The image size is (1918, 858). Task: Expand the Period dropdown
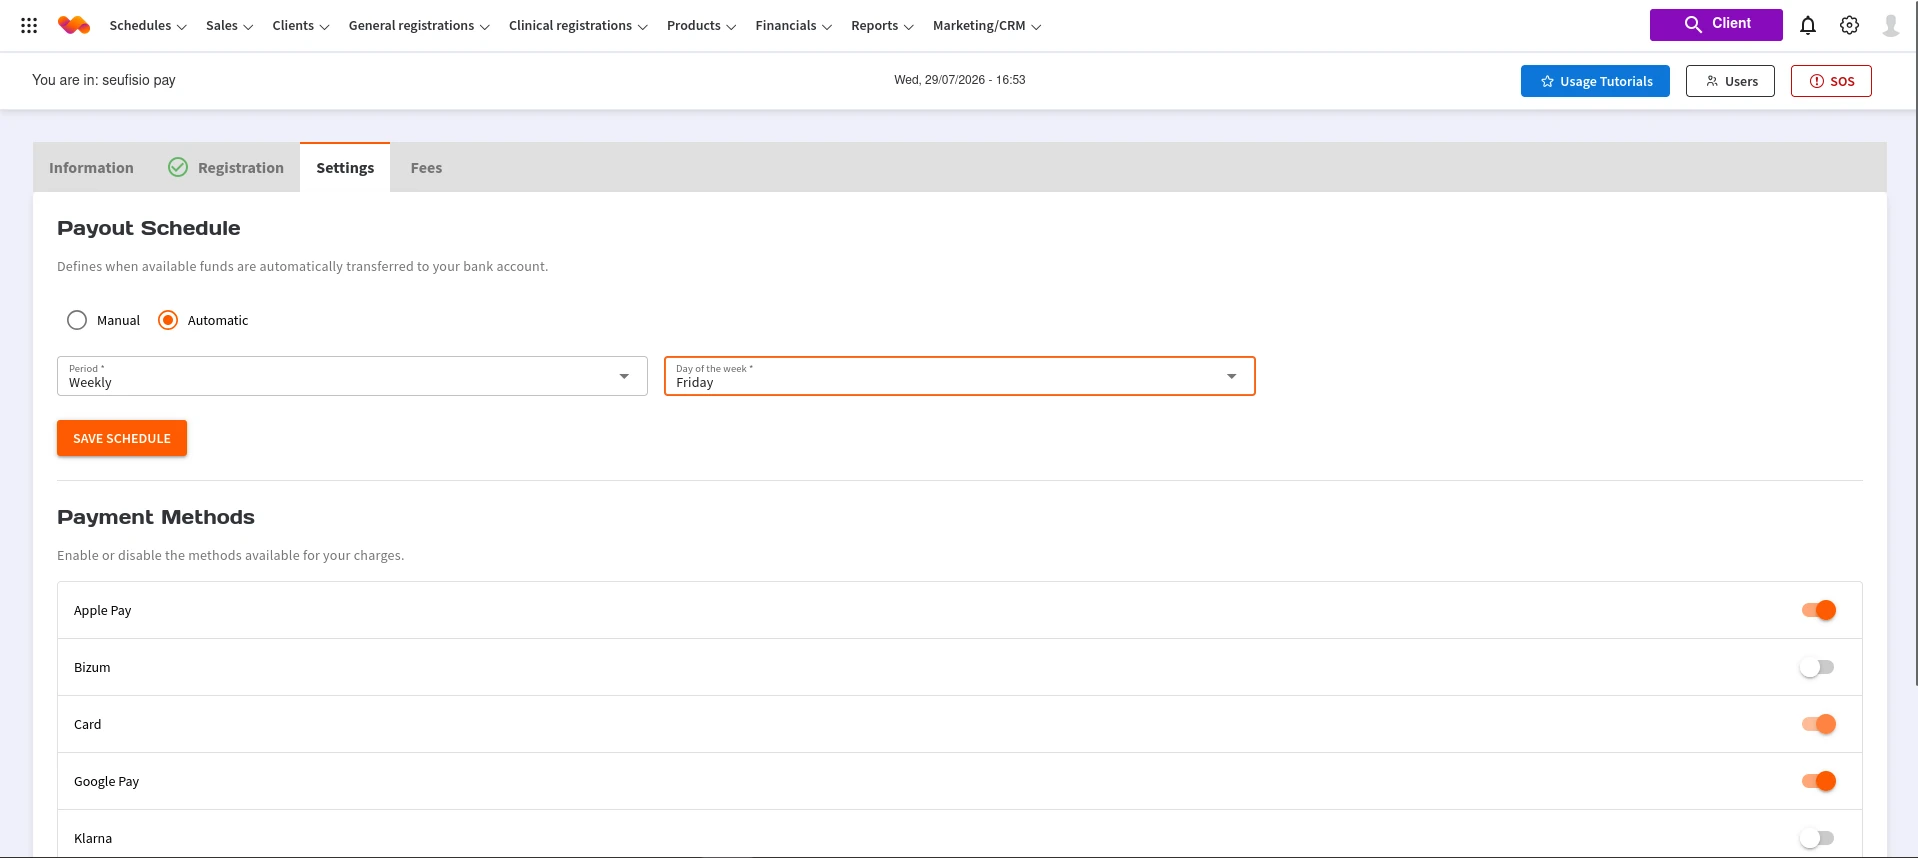(352, 376)
